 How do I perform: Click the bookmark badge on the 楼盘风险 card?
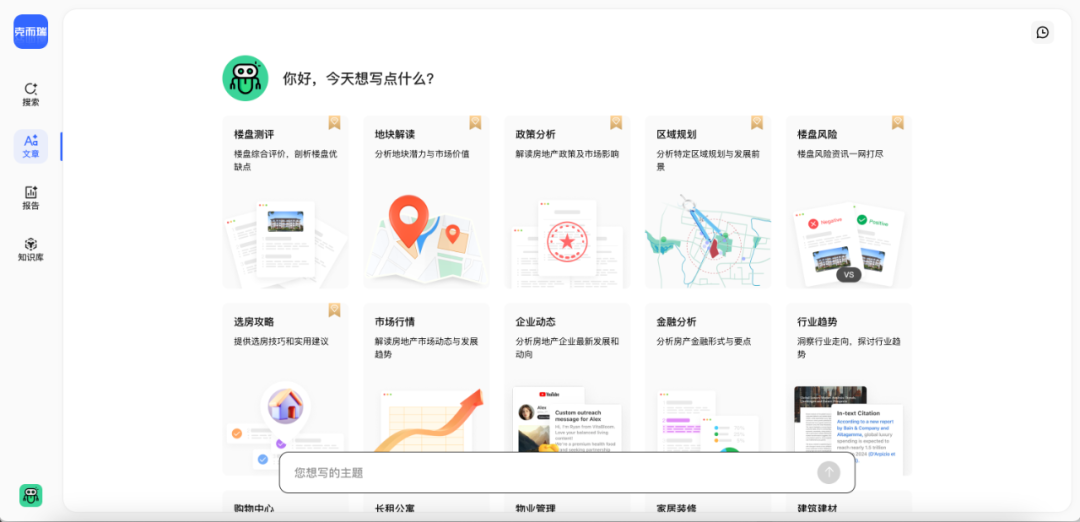[x=897, y=123]
